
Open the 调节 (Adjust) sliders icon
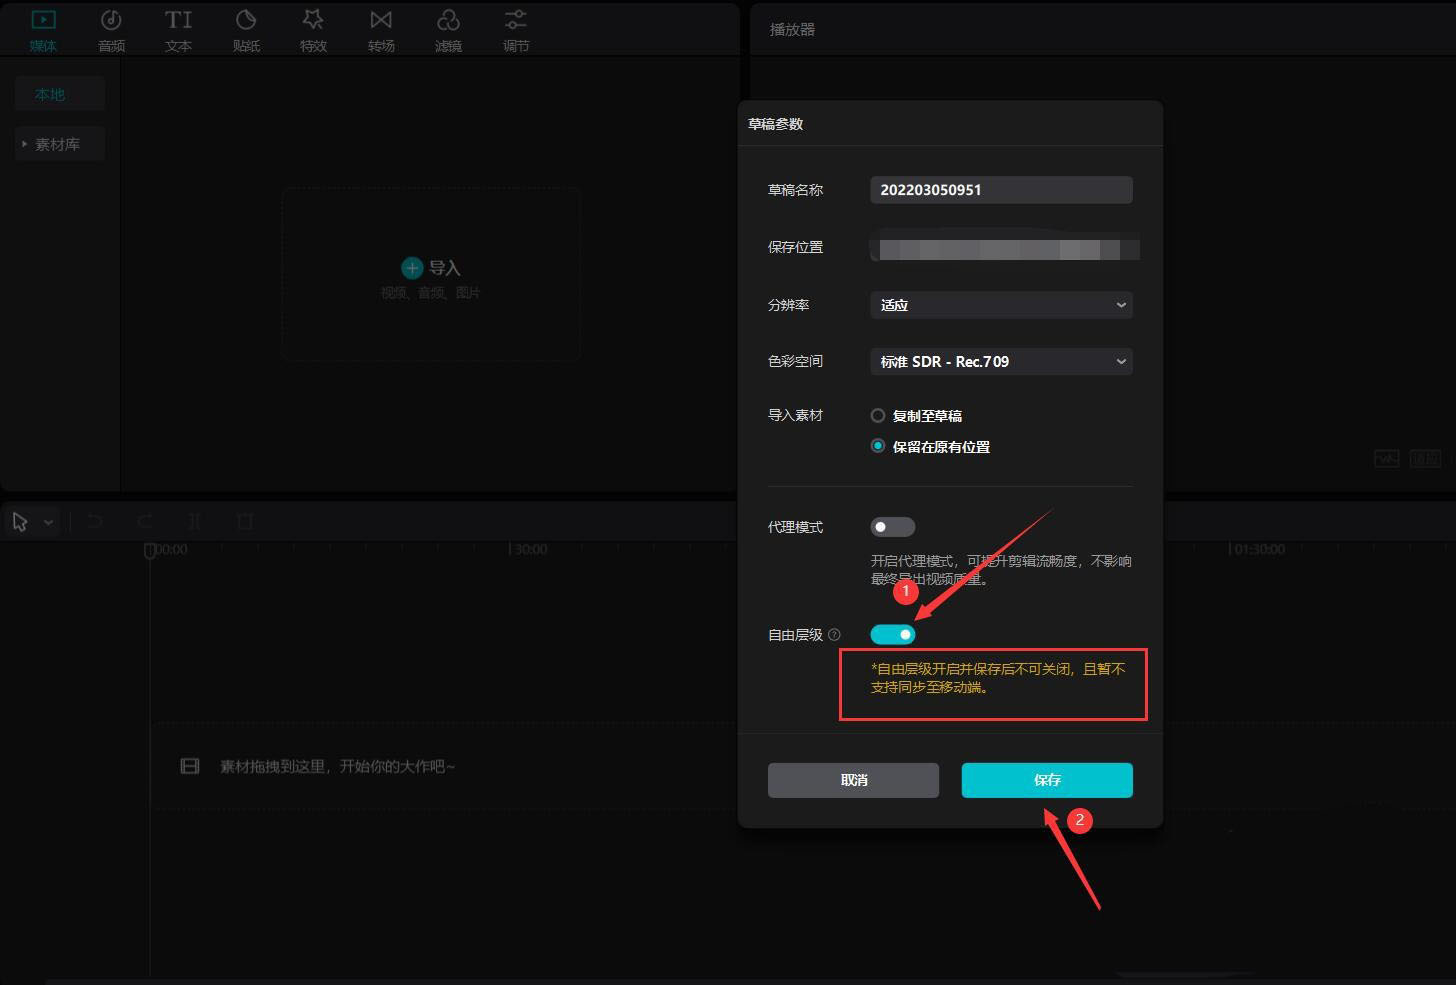[x=516, y=22]
